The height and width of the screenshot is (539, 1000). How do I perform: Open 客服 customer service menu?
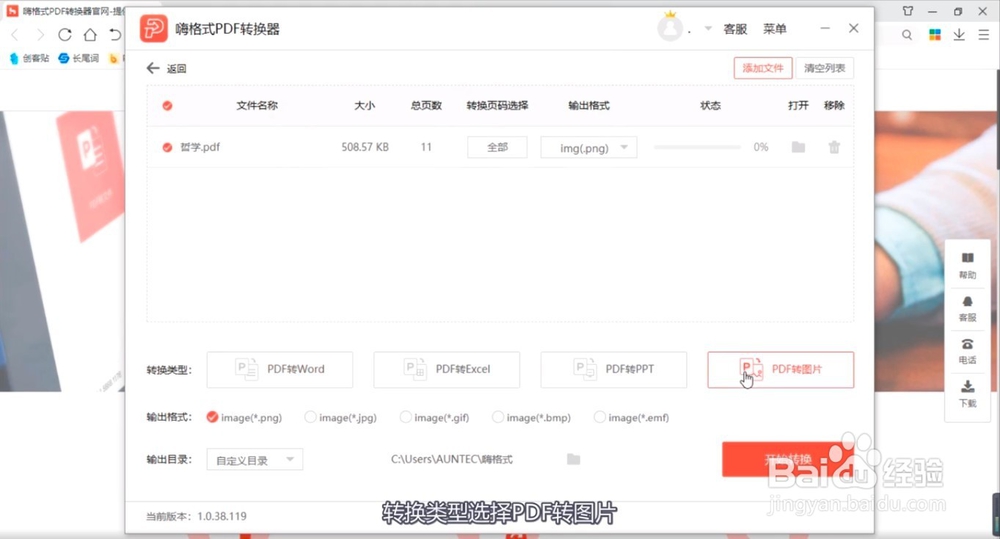[x=735, y=29]
